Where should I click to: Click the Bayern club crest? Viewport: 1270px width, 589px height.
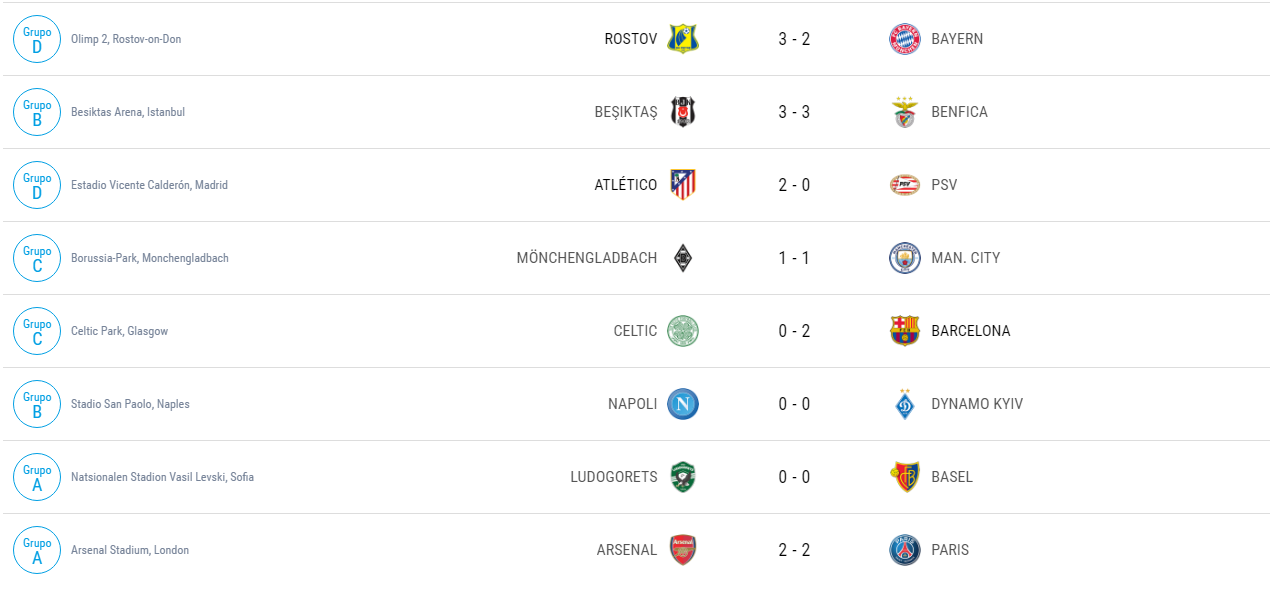905,39
